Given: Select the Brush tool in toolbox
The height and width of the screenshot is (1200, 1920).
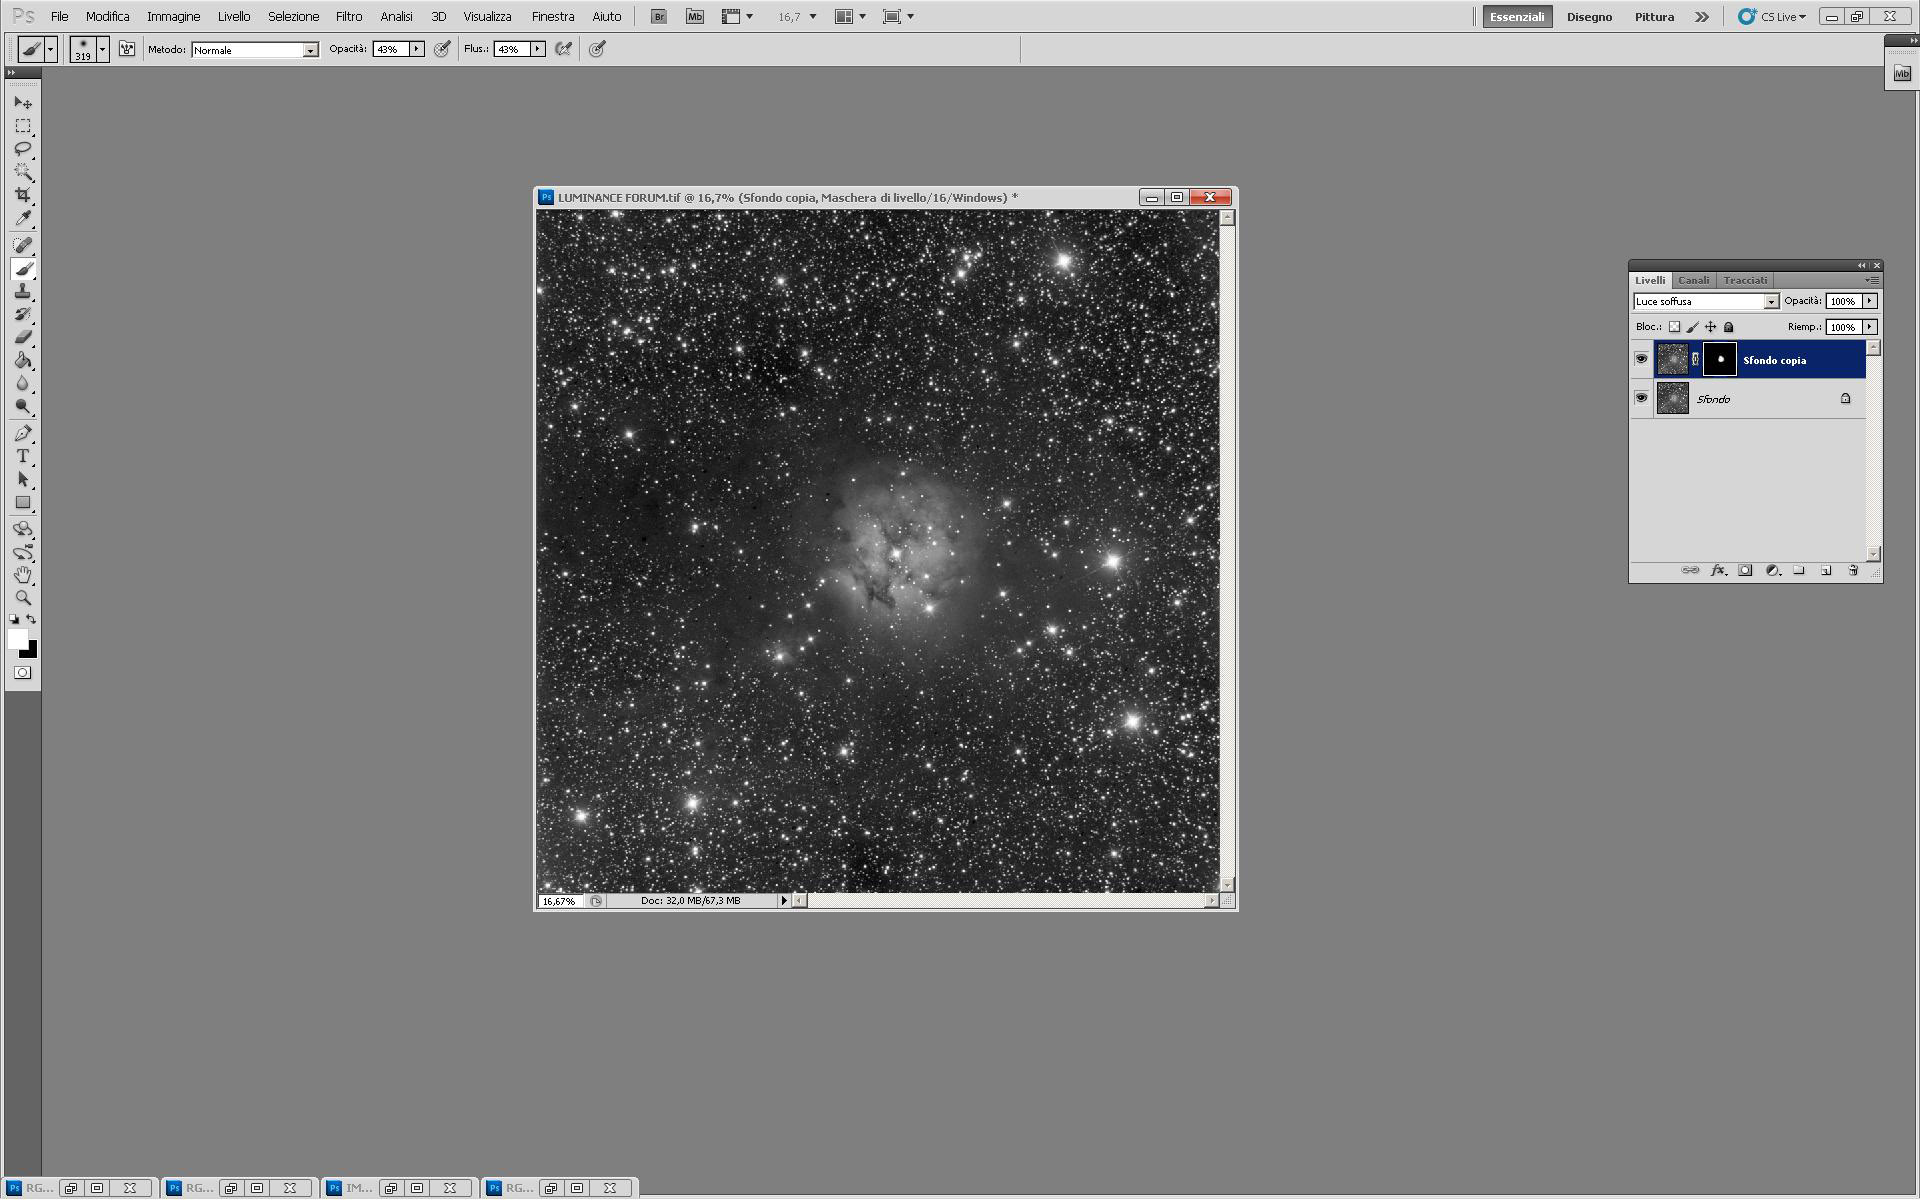Looking at the screenshot, I should pos(23,269).
